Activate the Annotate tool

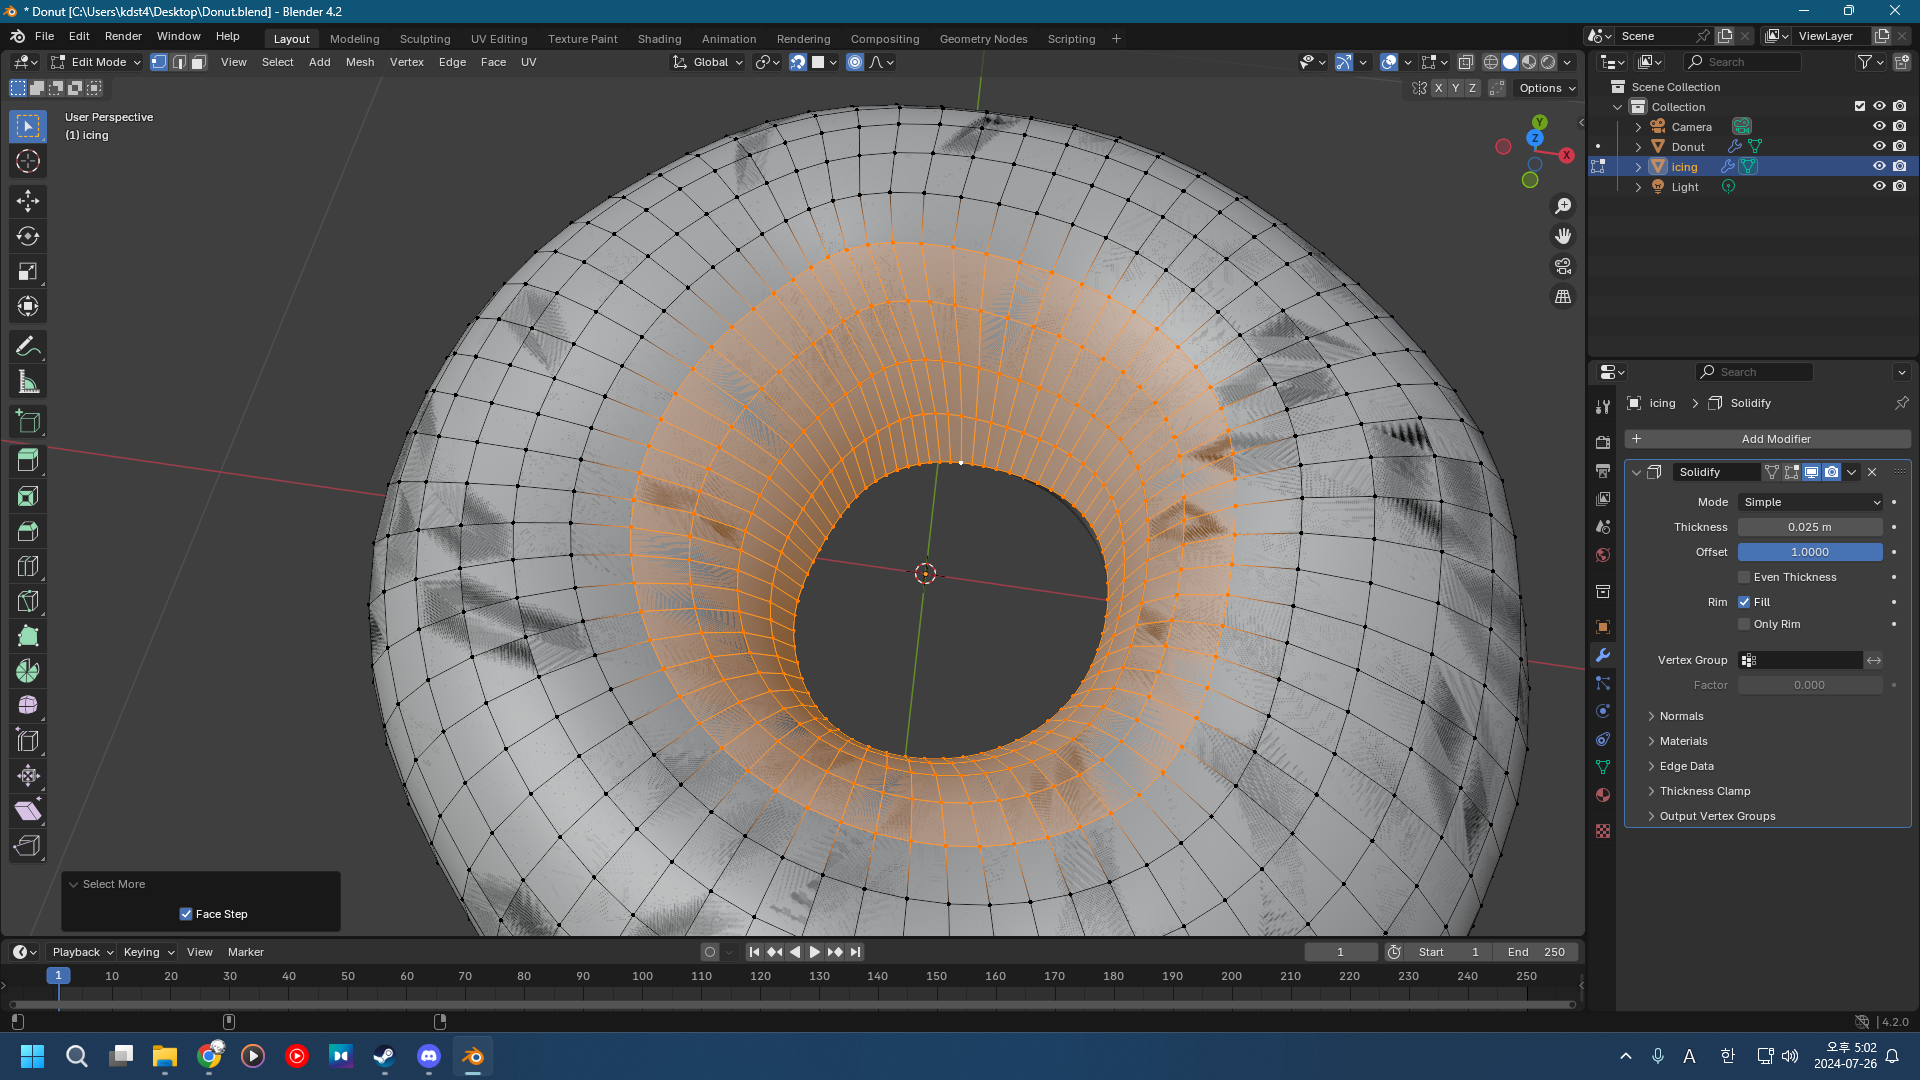[x=27, y=347]
